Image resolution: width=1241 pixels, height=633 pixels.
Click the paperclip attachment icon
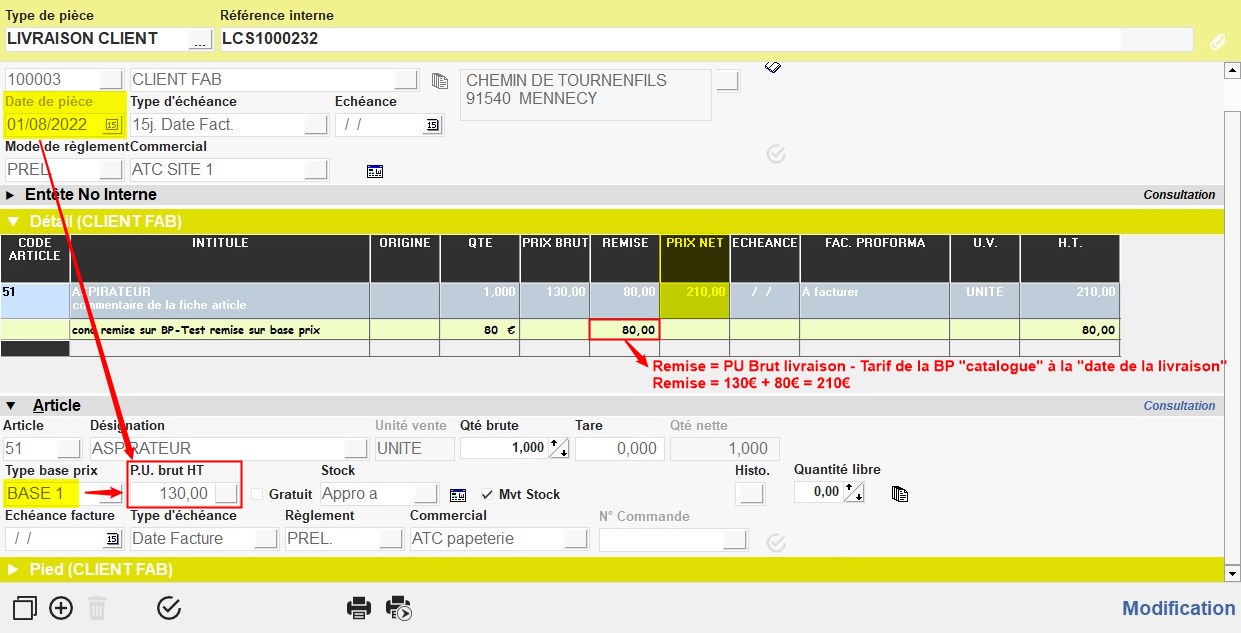1217,41
